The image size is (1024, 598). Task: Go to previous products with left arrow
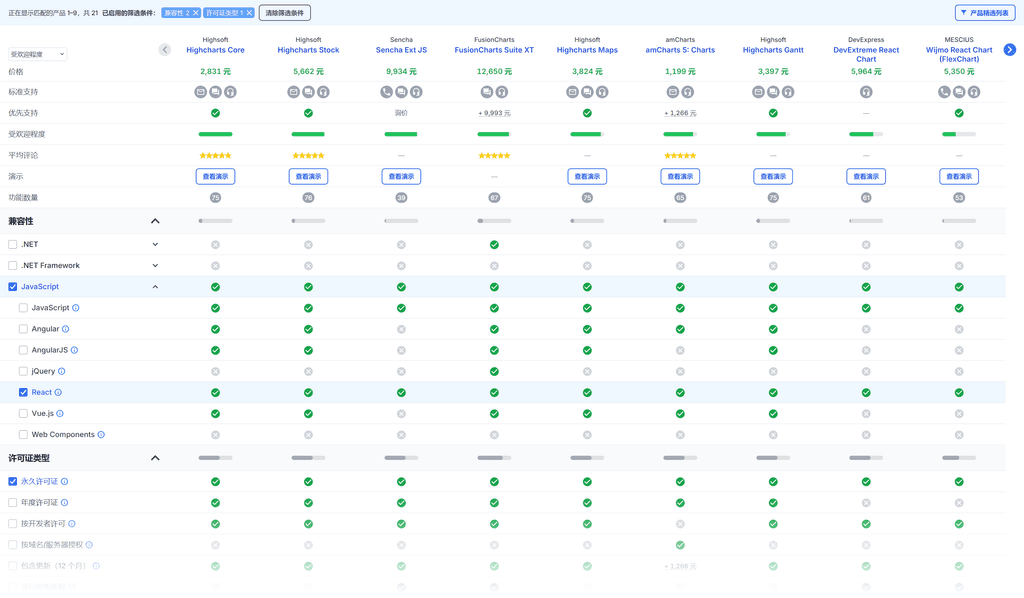click(x=165, y=50)
